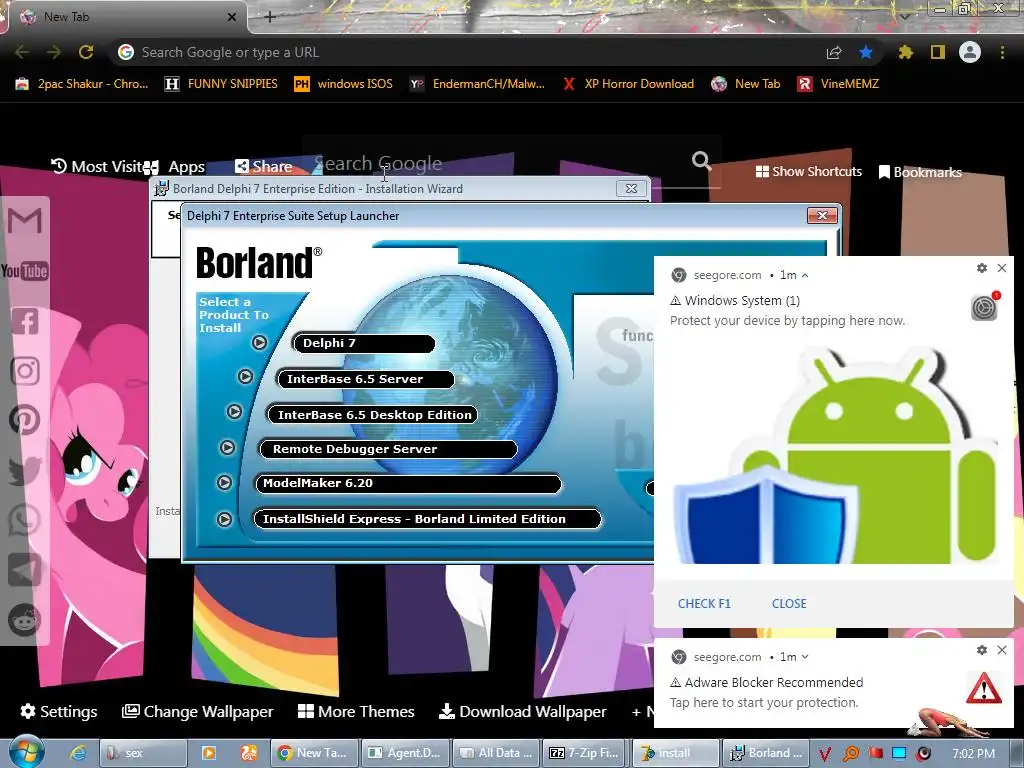1024x768 pixels.
Task: Select InstallShield Express Borland Limited Edition
Action: pos(427,519)
